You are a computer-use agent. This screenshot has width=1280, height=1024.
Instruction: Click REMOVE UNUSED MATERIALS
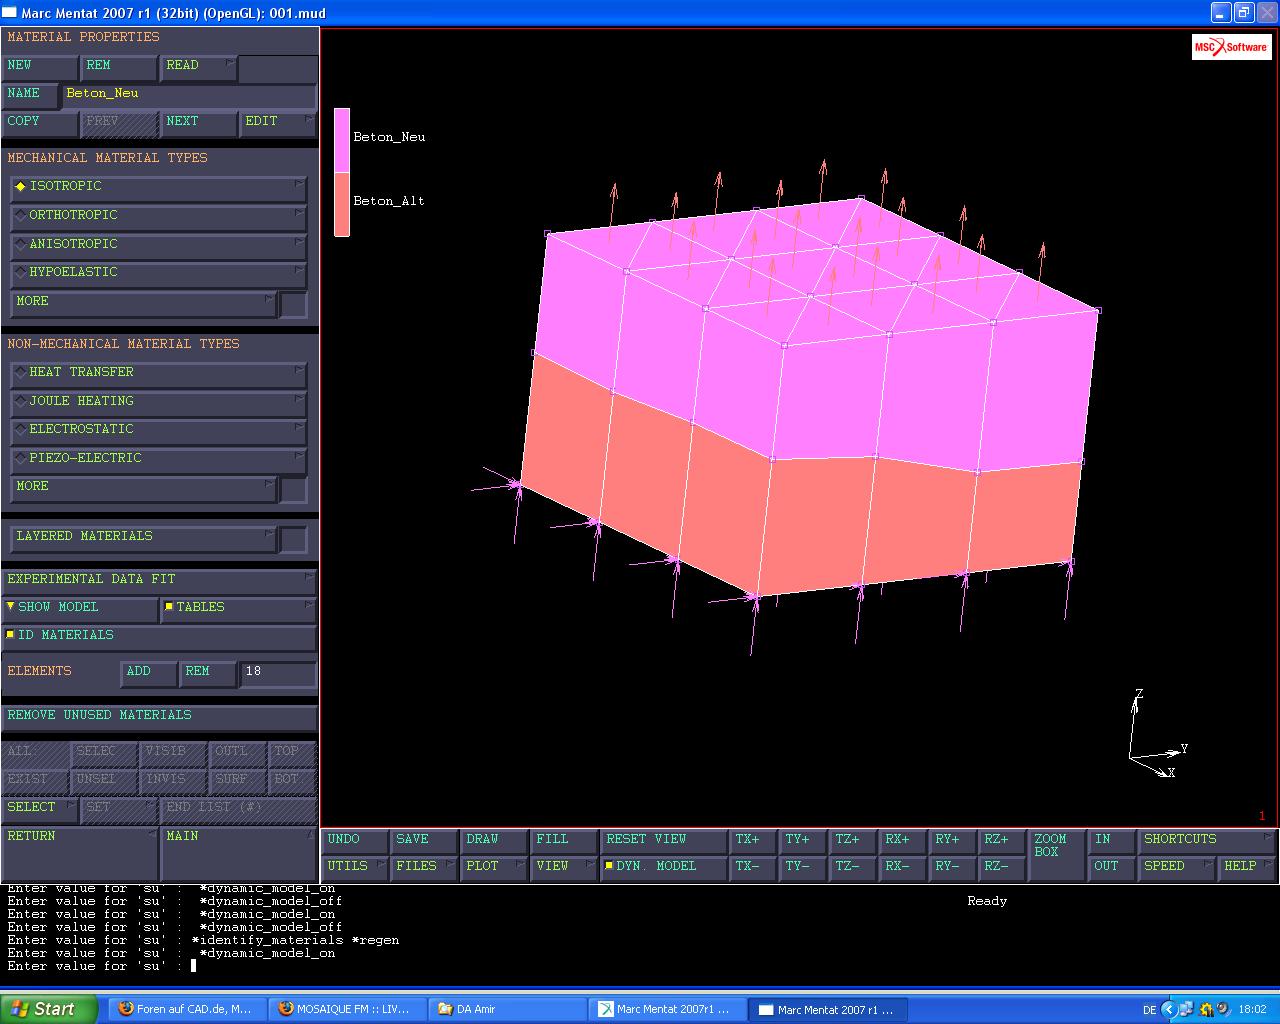point(159,716)
